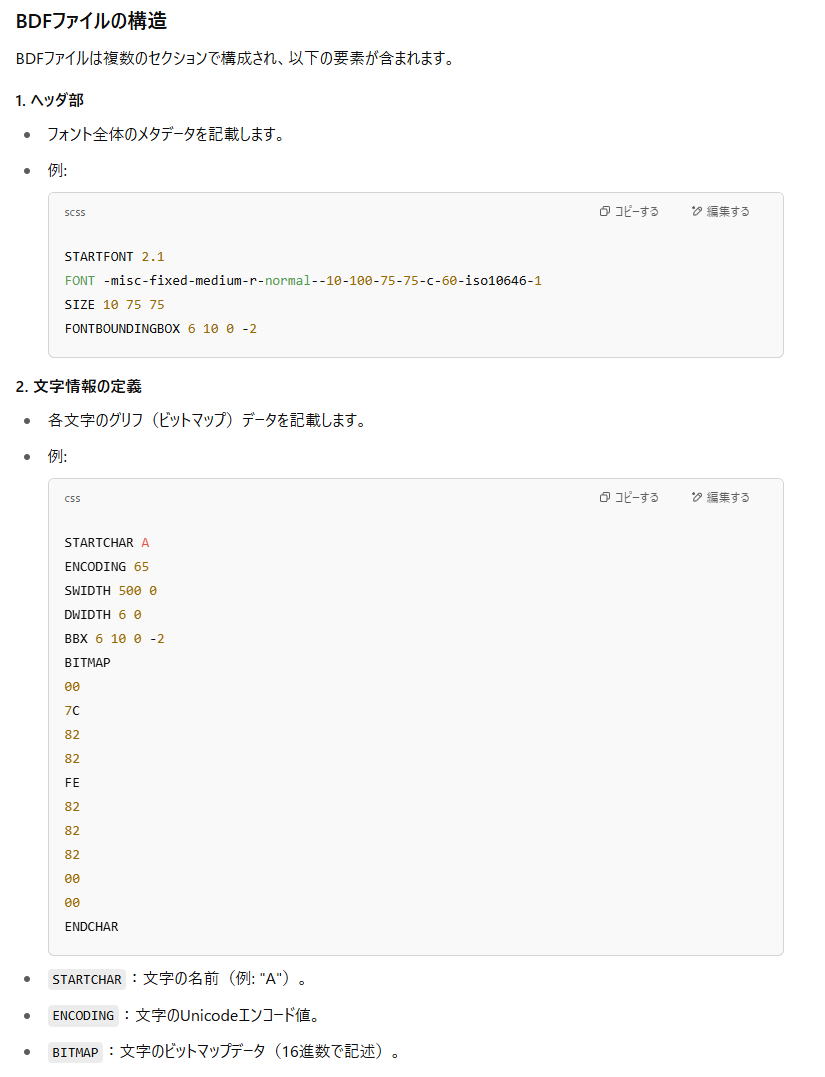This screenshot has height=1077, width=825.
Task: Click the scss language label
Action: click(x=75, y=213)
